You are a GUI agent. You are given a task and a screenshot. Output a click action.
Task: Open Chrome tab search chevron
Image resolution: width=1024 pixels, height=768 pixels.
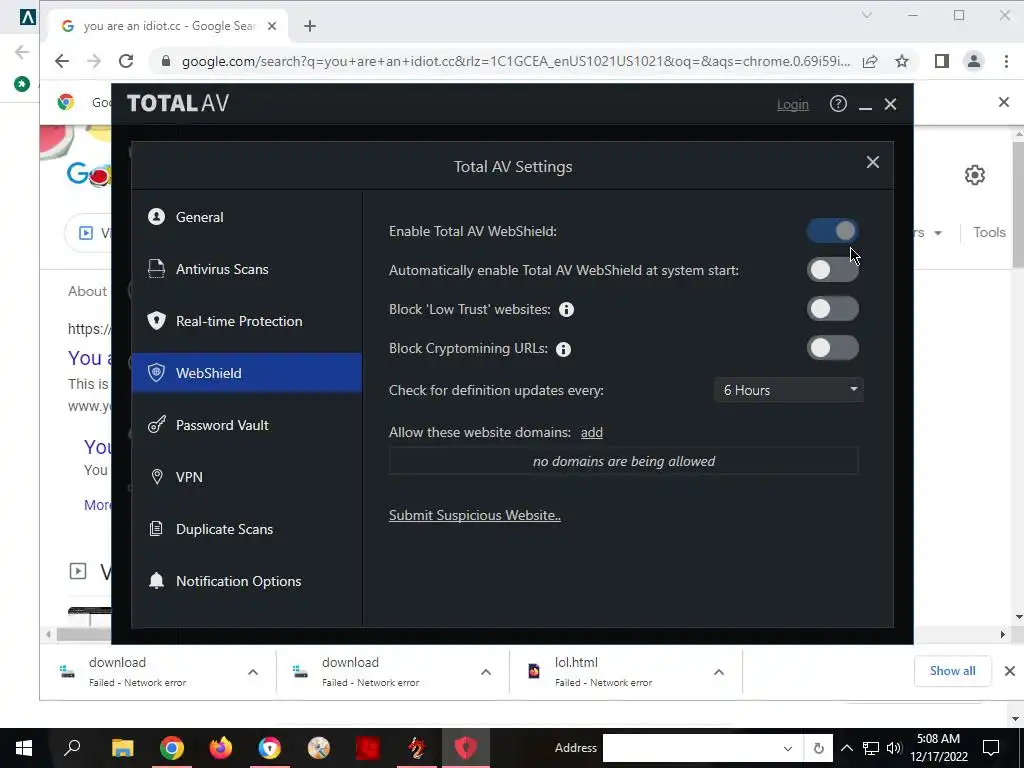pyautogui.click(x=867, y=15)
